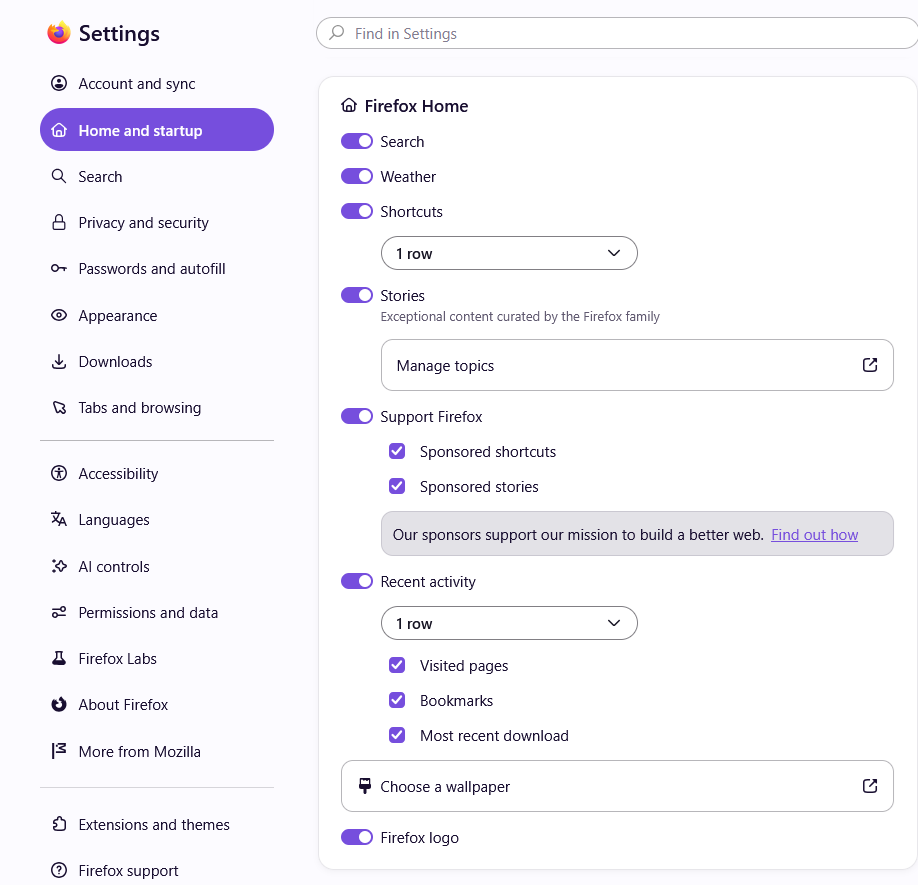Click the magnifier icon in Find in Settings
This screenshot has height=885, width=918.
point(337,33)
